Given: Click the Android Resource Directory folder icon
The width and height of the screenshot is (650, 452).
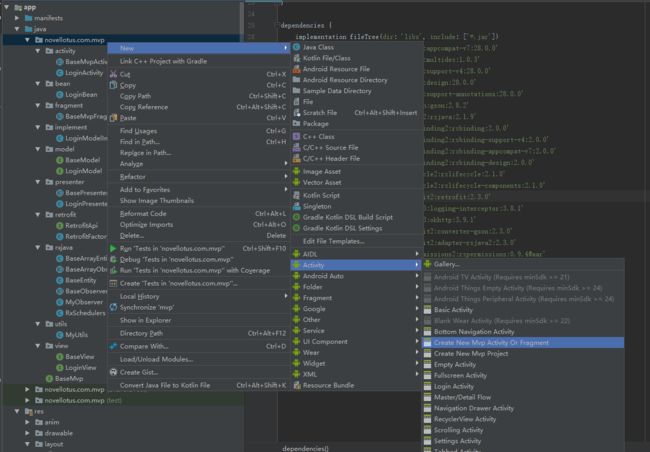Looking at the screenshot, I should tap(296, 80).
